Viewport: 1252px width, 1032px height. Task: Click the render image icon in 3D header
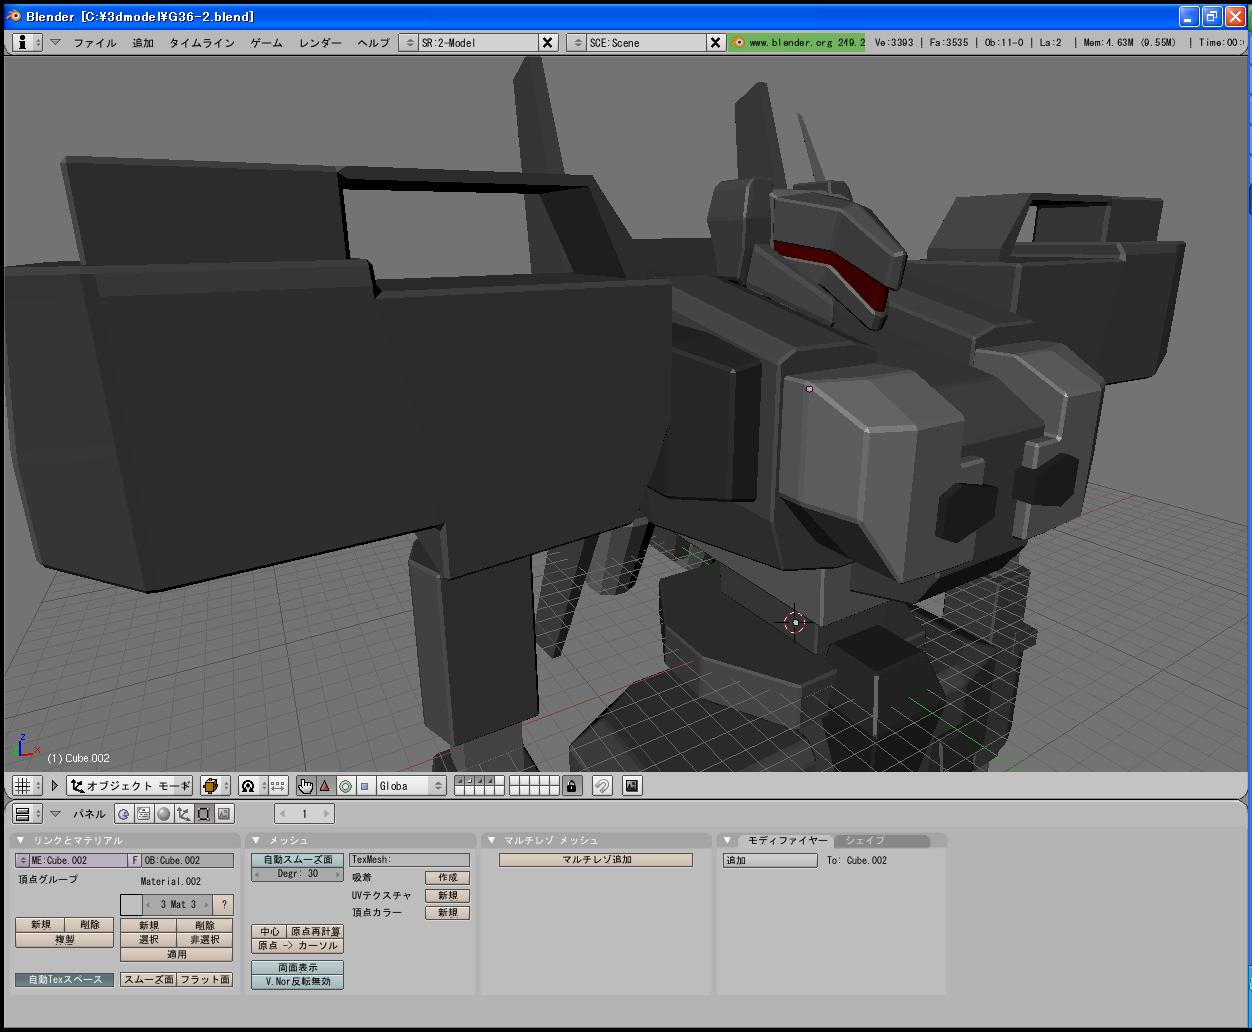(632, 786)
